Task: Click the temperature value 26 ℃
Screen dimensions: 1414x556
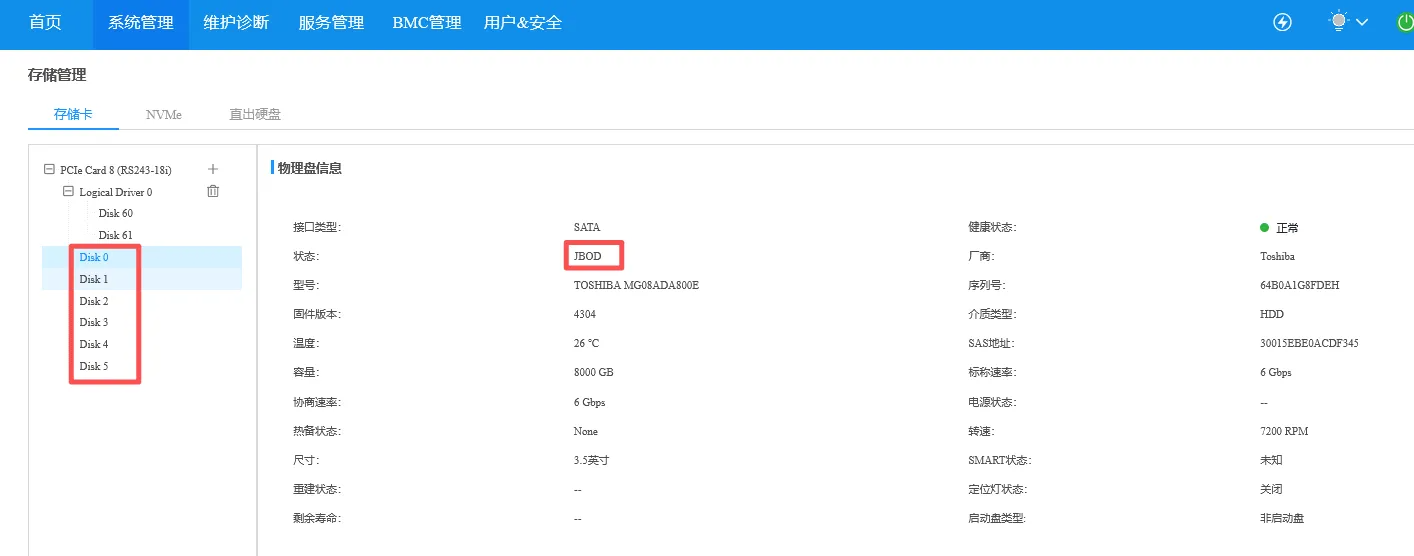Action: 586,343
